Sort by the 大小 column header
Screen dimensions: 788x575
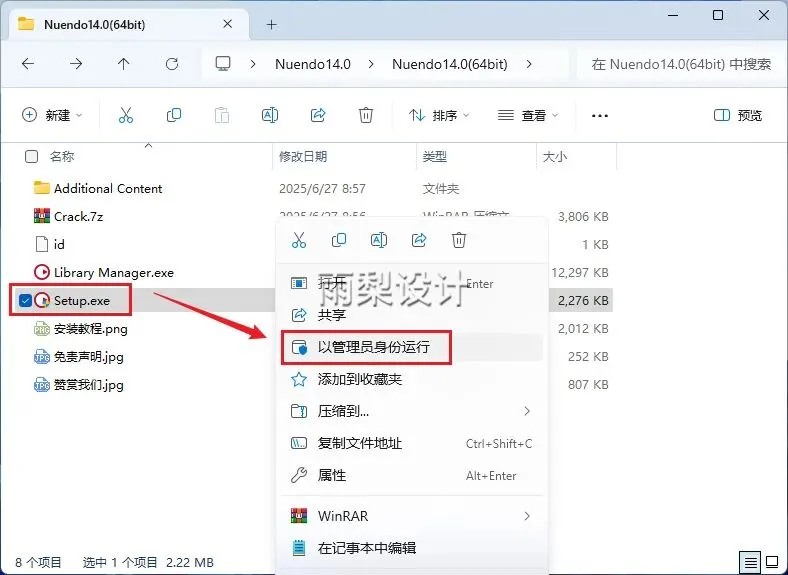555,156
